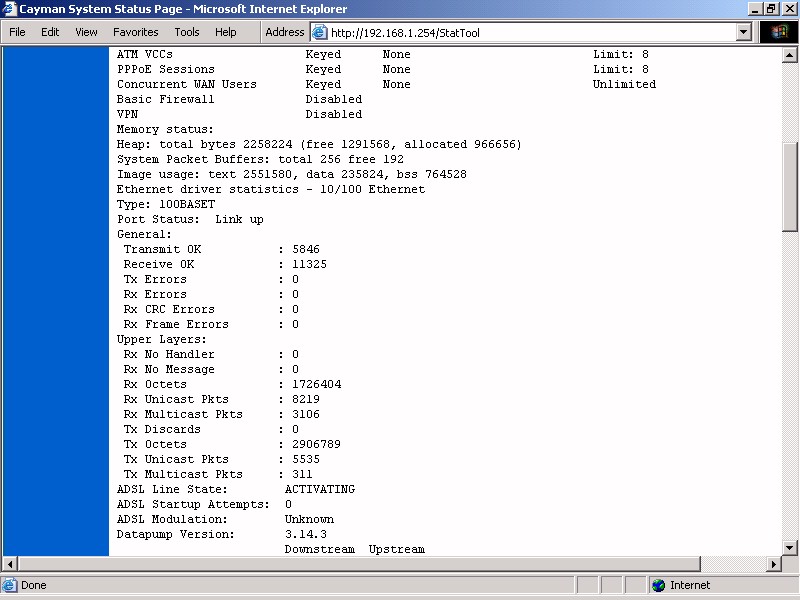This screenshot has width=800, height=600.
Task: Click the 'Basic Firewall' row label
Action: pos(165,99)
